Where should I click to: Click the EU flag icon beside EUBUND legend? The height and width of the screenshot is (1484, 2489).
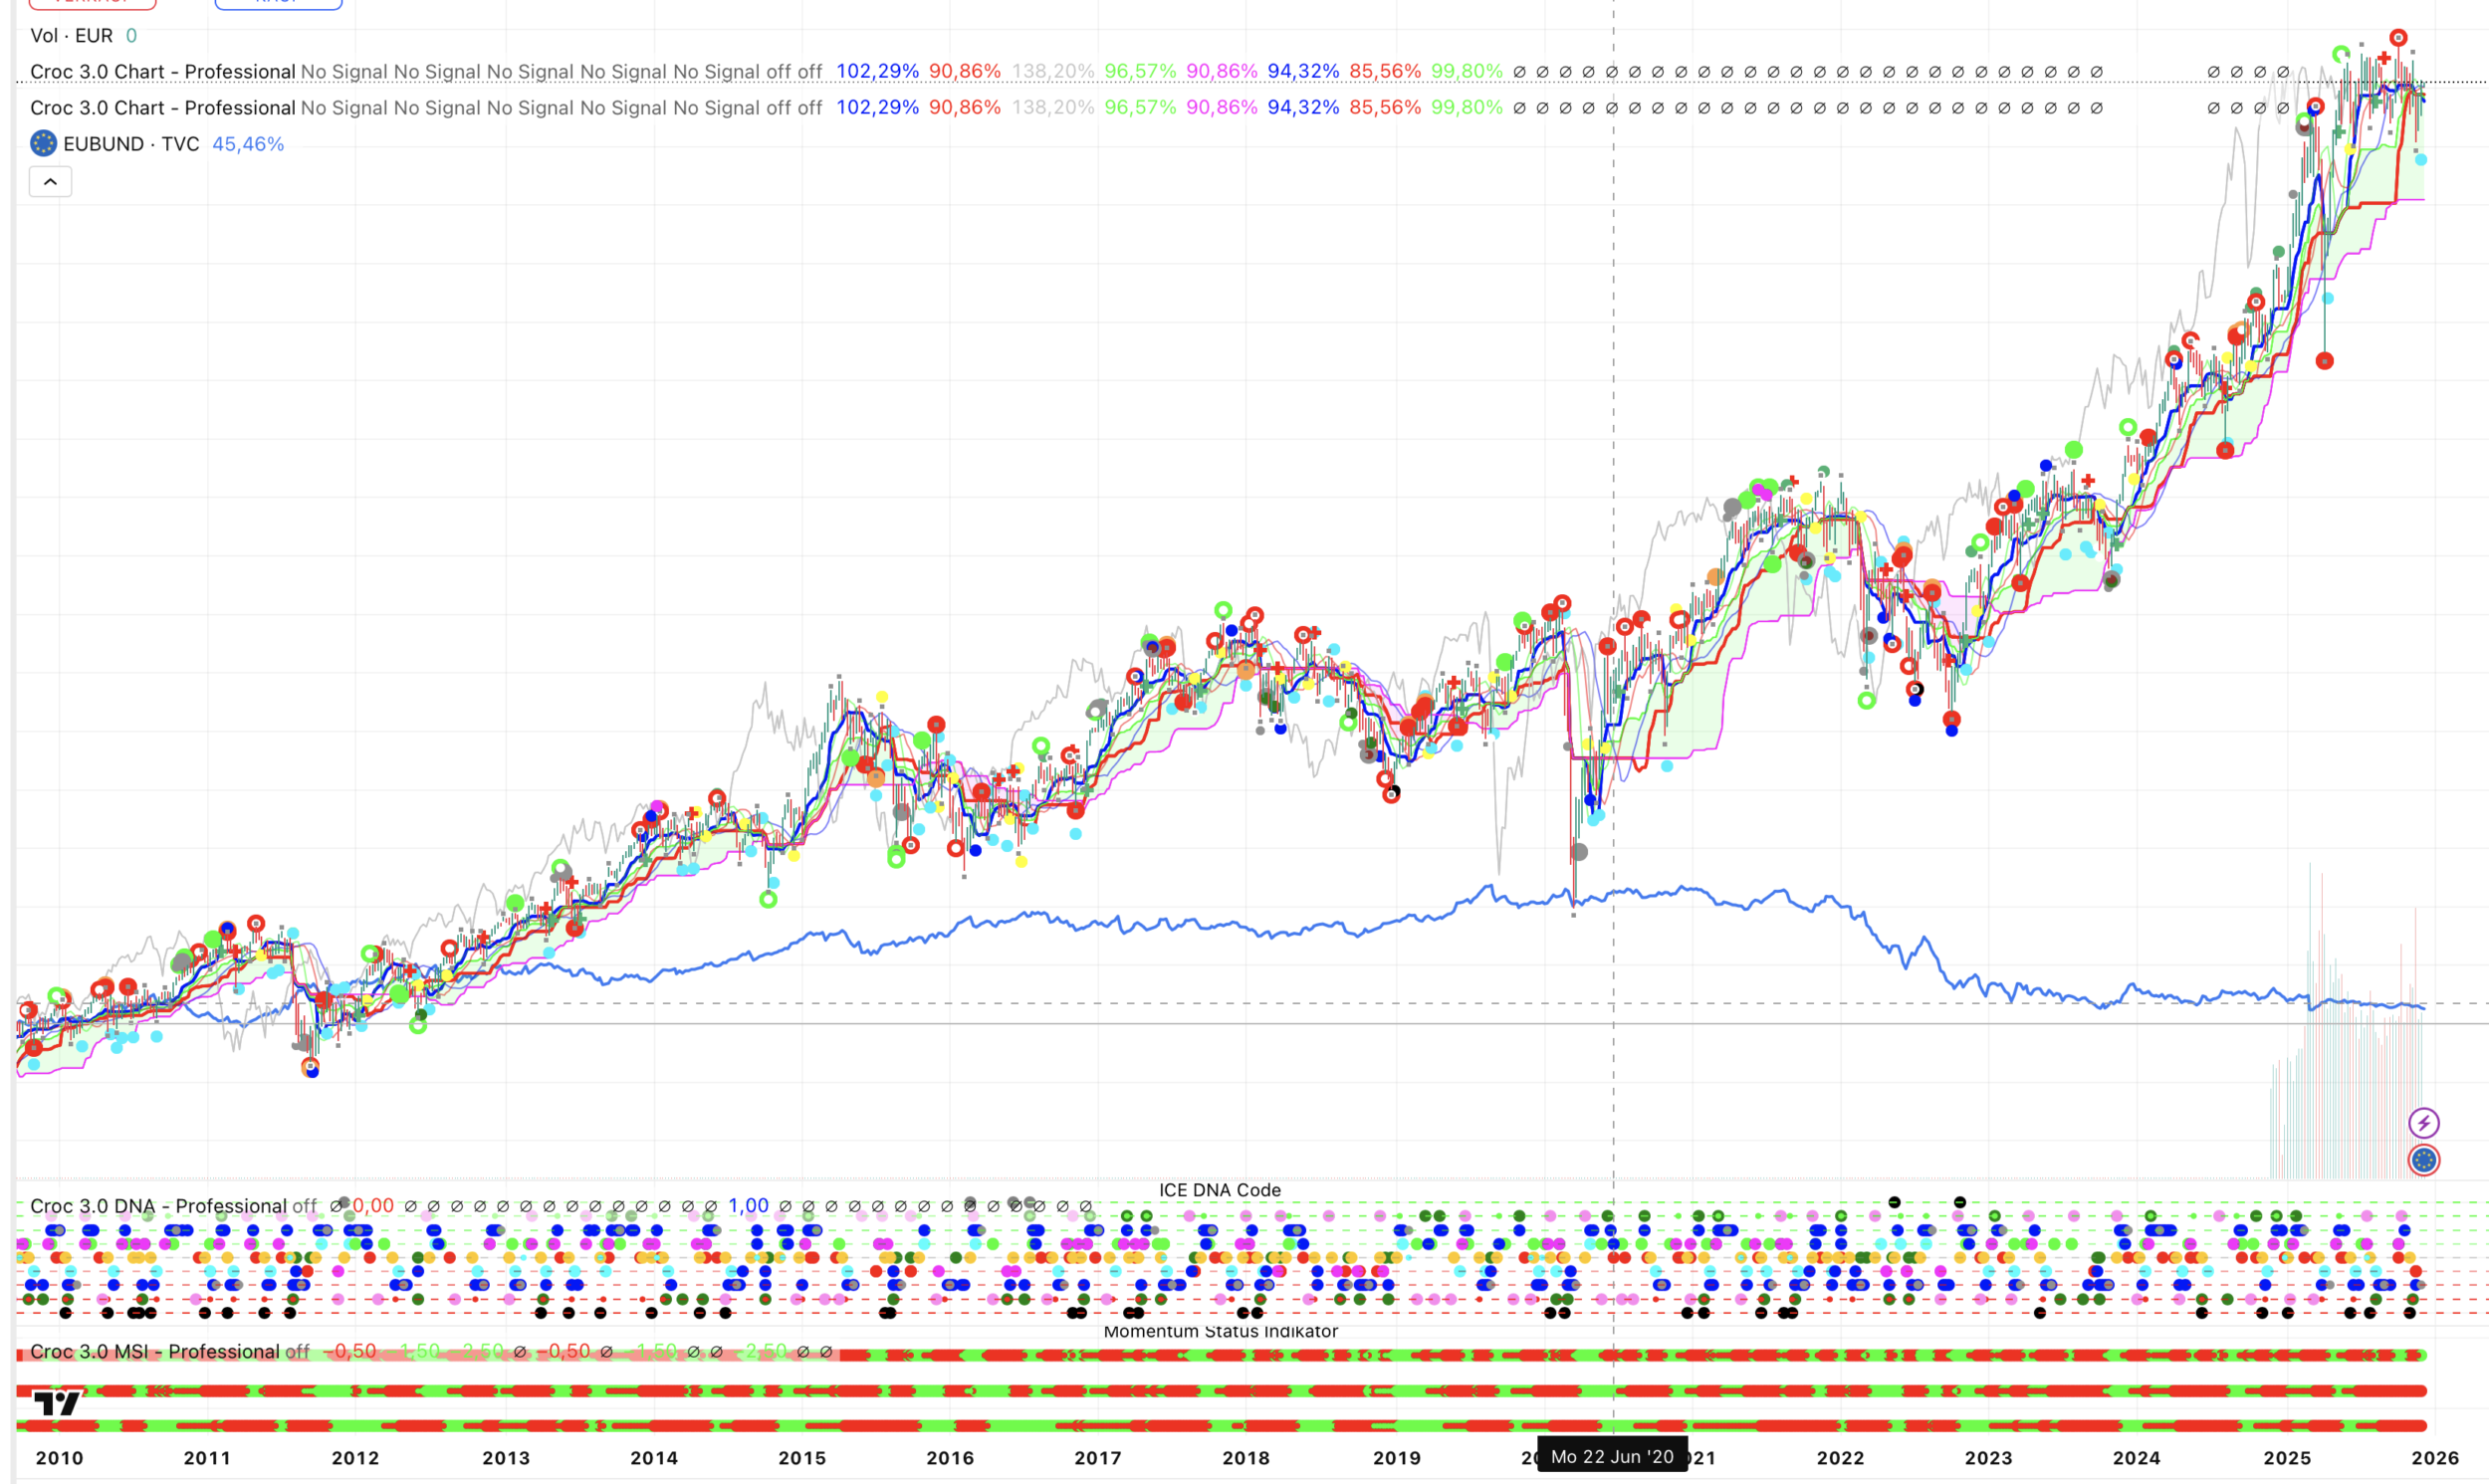43,144
